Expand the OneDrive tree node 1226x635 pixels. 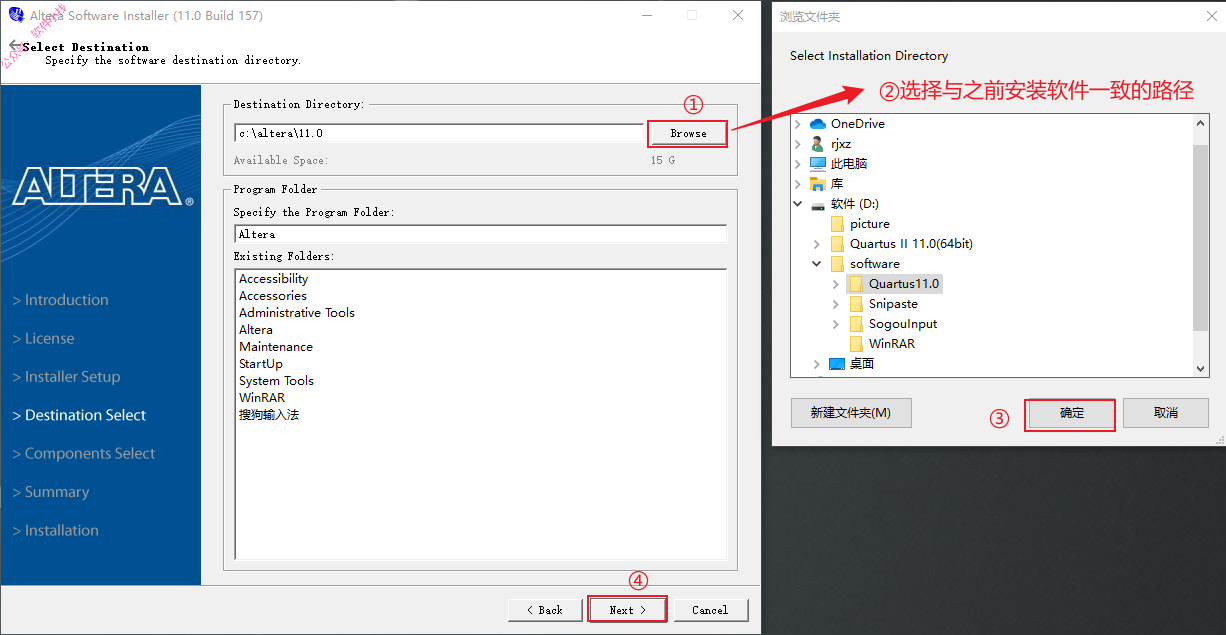tap(798, 124)
